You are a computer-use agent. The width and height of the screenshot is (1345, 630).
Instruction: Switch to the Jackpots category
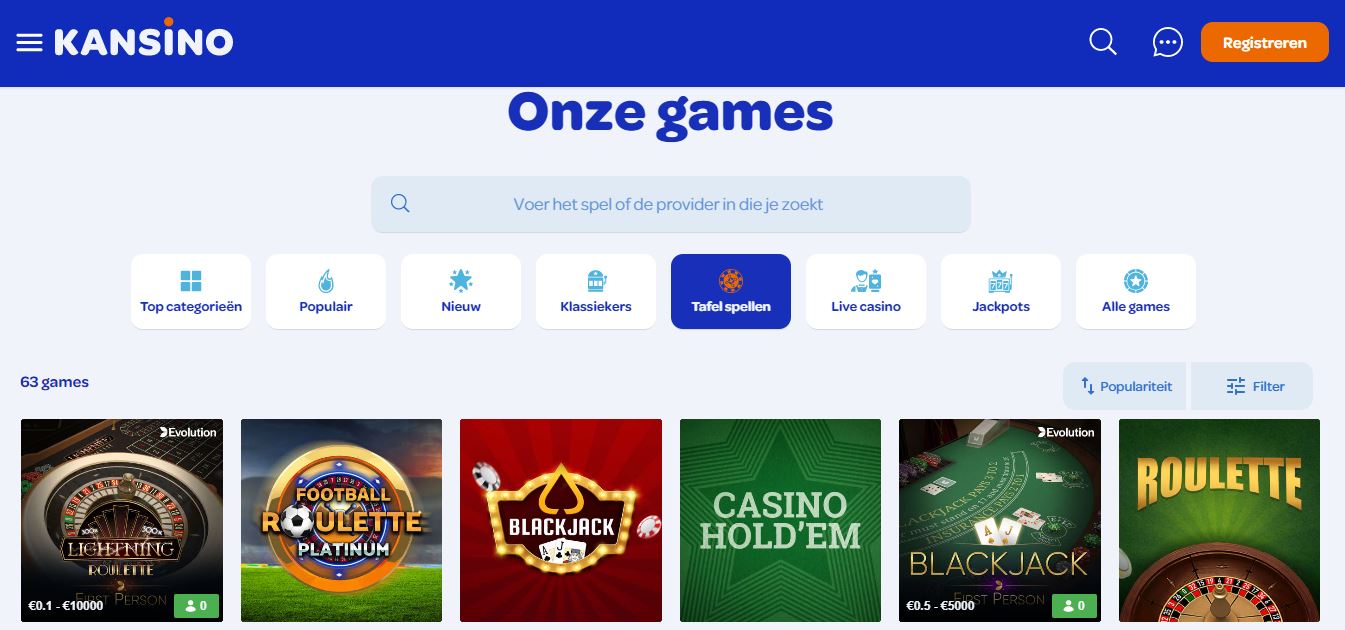click(1001, 291)
